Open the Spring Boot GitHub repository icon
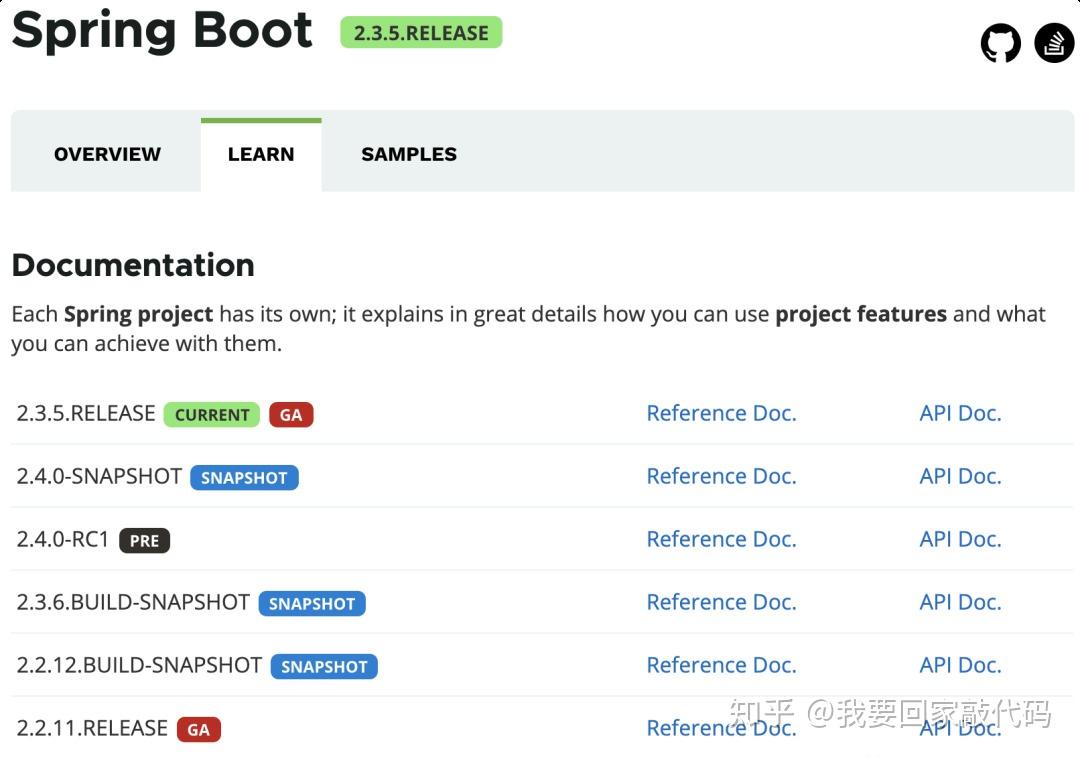This screenshot has height=758, width=1080. tap(1000, 43)
